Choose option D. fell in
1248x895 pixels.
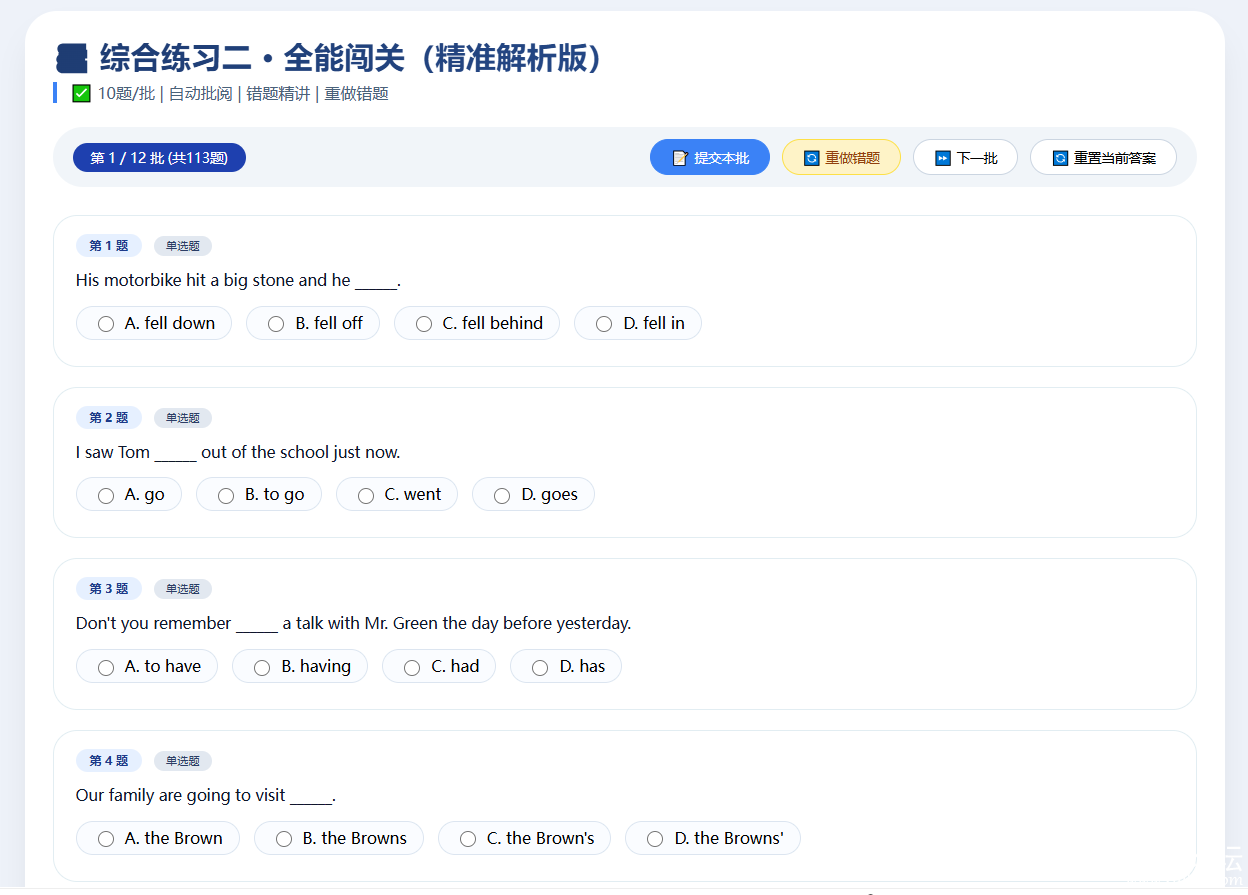[x=638, y=323]
